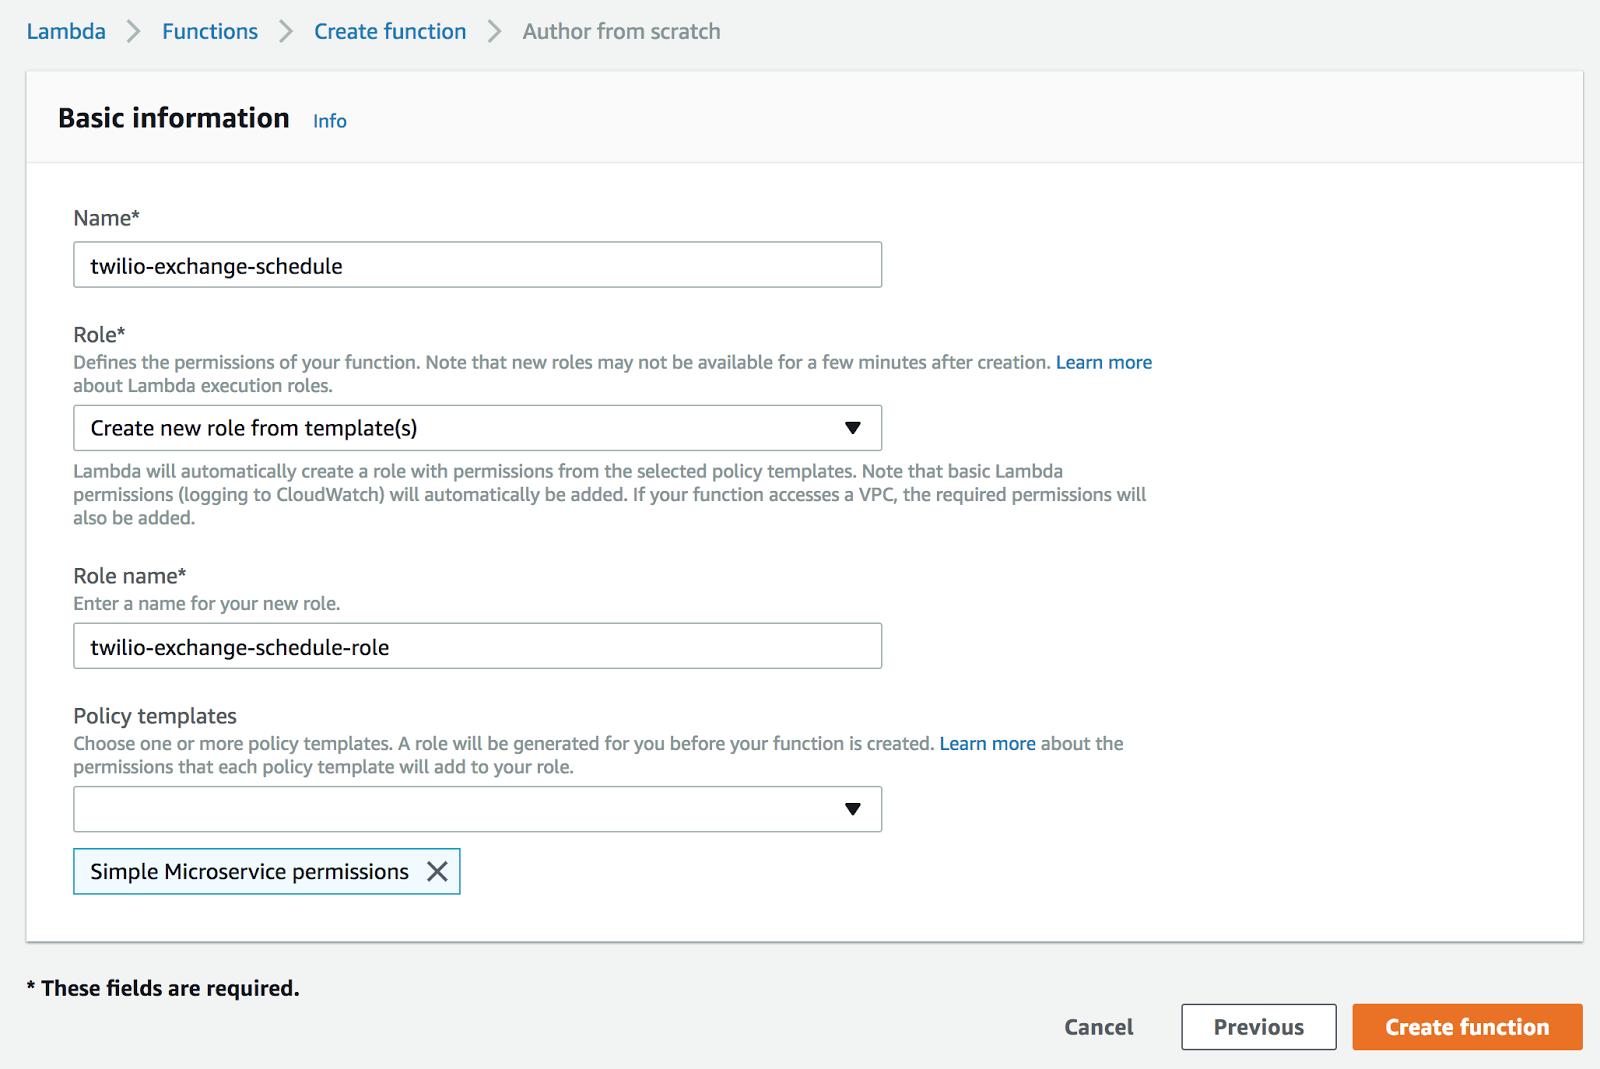Viewport: 1600px width, 1069px height.
Task: Follow Learn more about policy templates
Action: [987, 743]
